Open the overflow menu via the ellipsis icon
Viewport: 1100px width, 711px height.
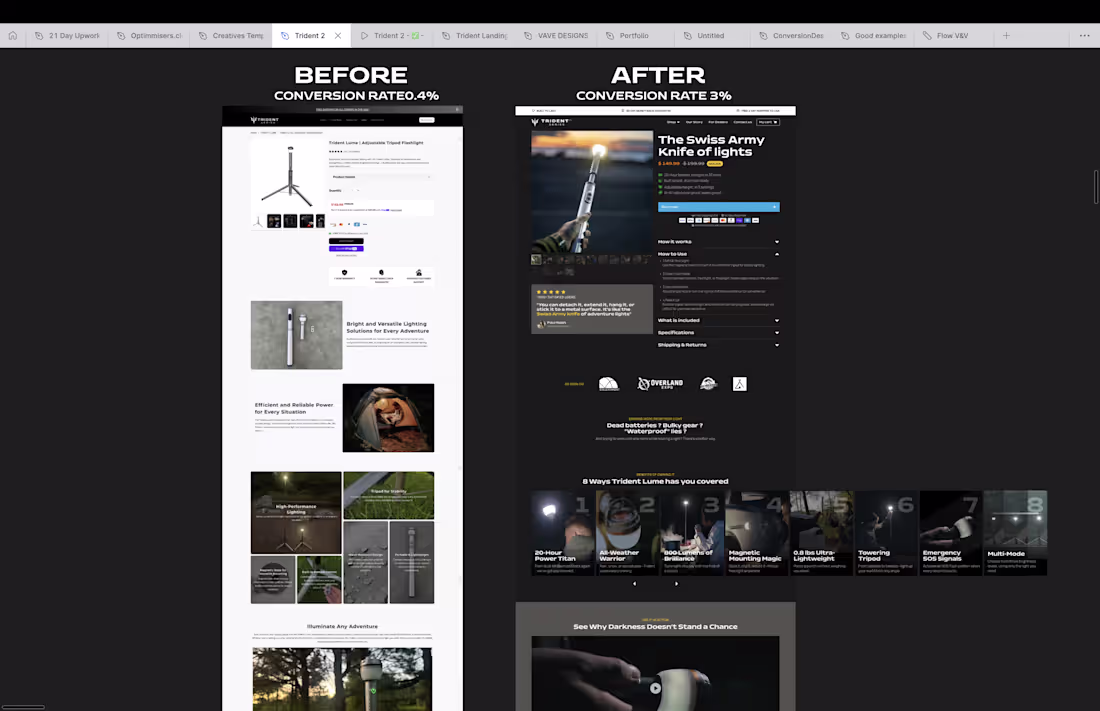1084,35
